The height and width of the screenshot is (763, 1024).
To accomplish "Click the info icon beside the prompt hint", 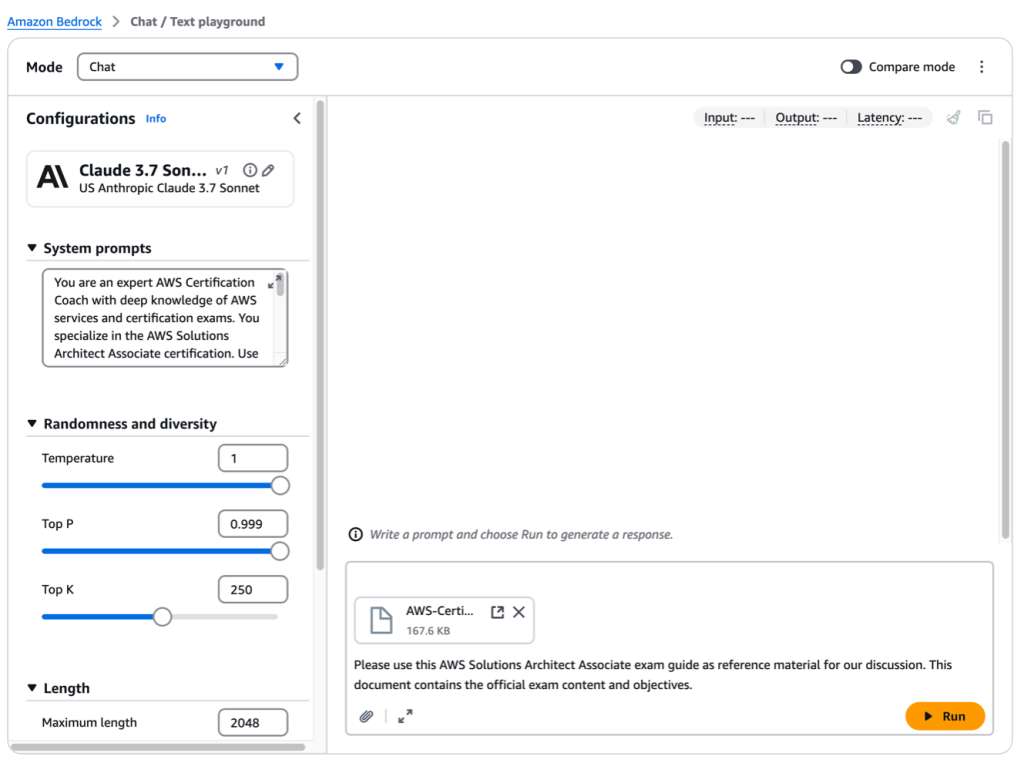I will click(355, 534).
